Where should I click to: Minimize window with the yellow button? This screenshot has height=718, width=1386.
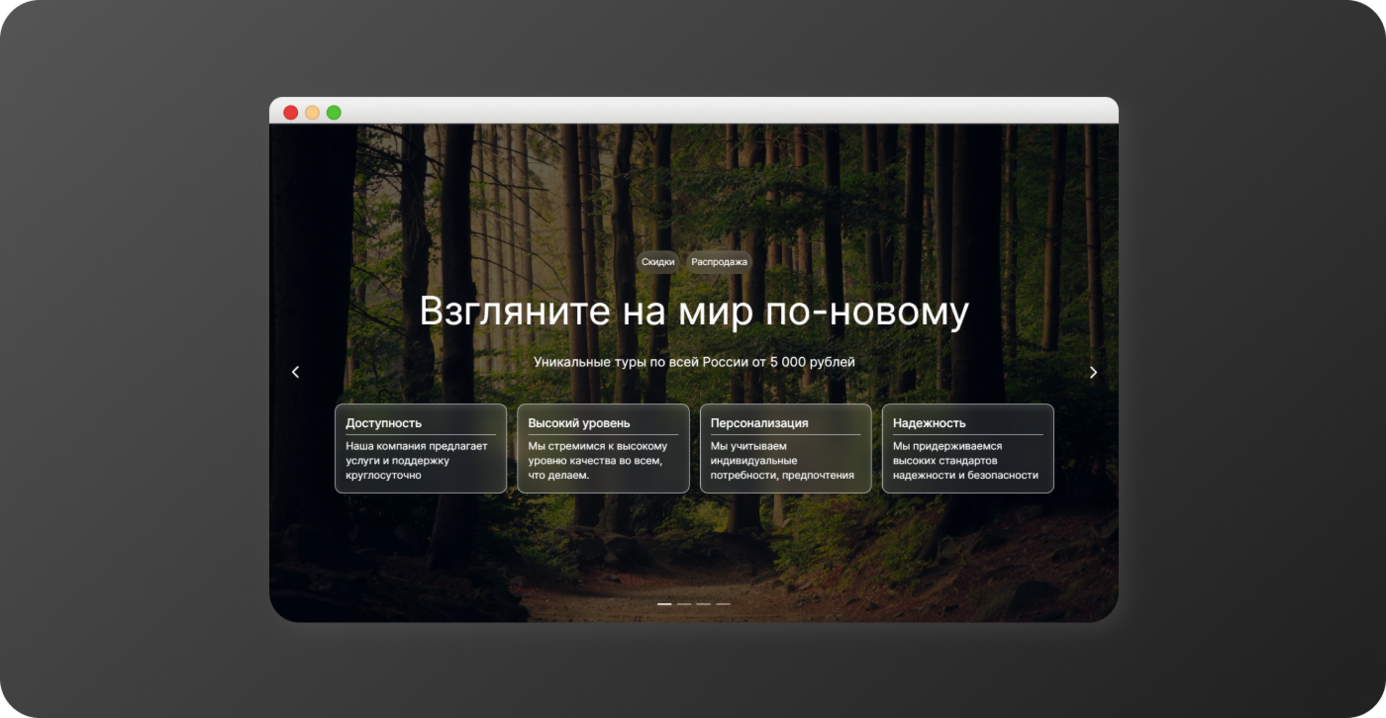pyautogui.click(x=312, y=112)
